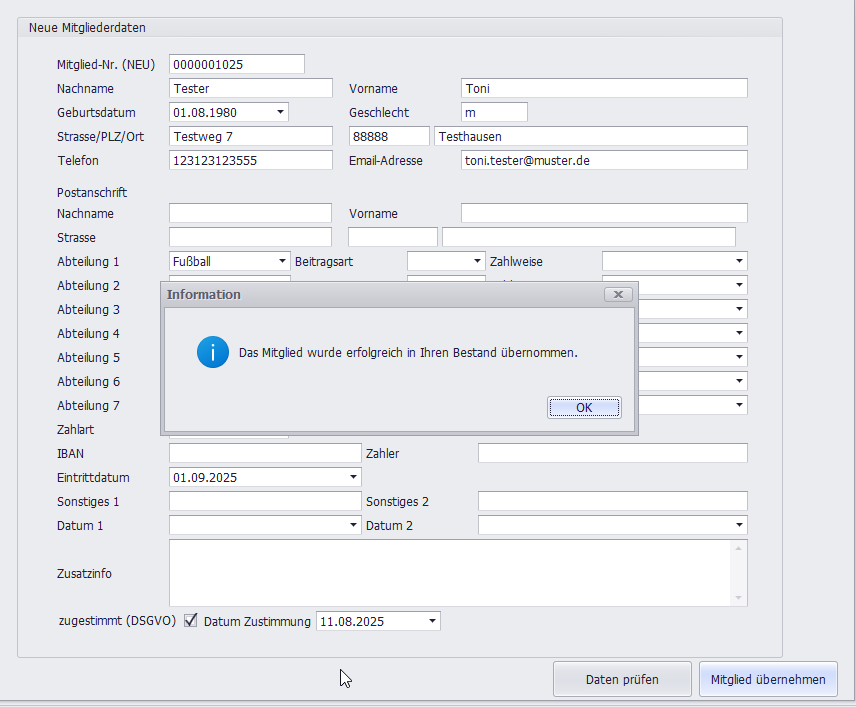
Task: Click OK in the Information dialog
Action: 584,407
